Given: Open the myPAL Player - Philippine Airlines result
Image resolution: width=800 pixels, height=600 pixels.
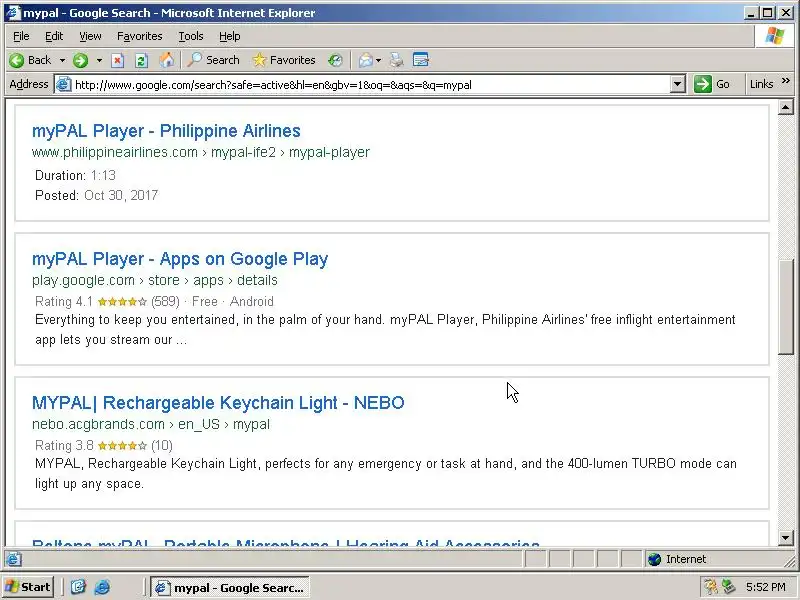Looking at the screenshot, I should coord(166,131).
